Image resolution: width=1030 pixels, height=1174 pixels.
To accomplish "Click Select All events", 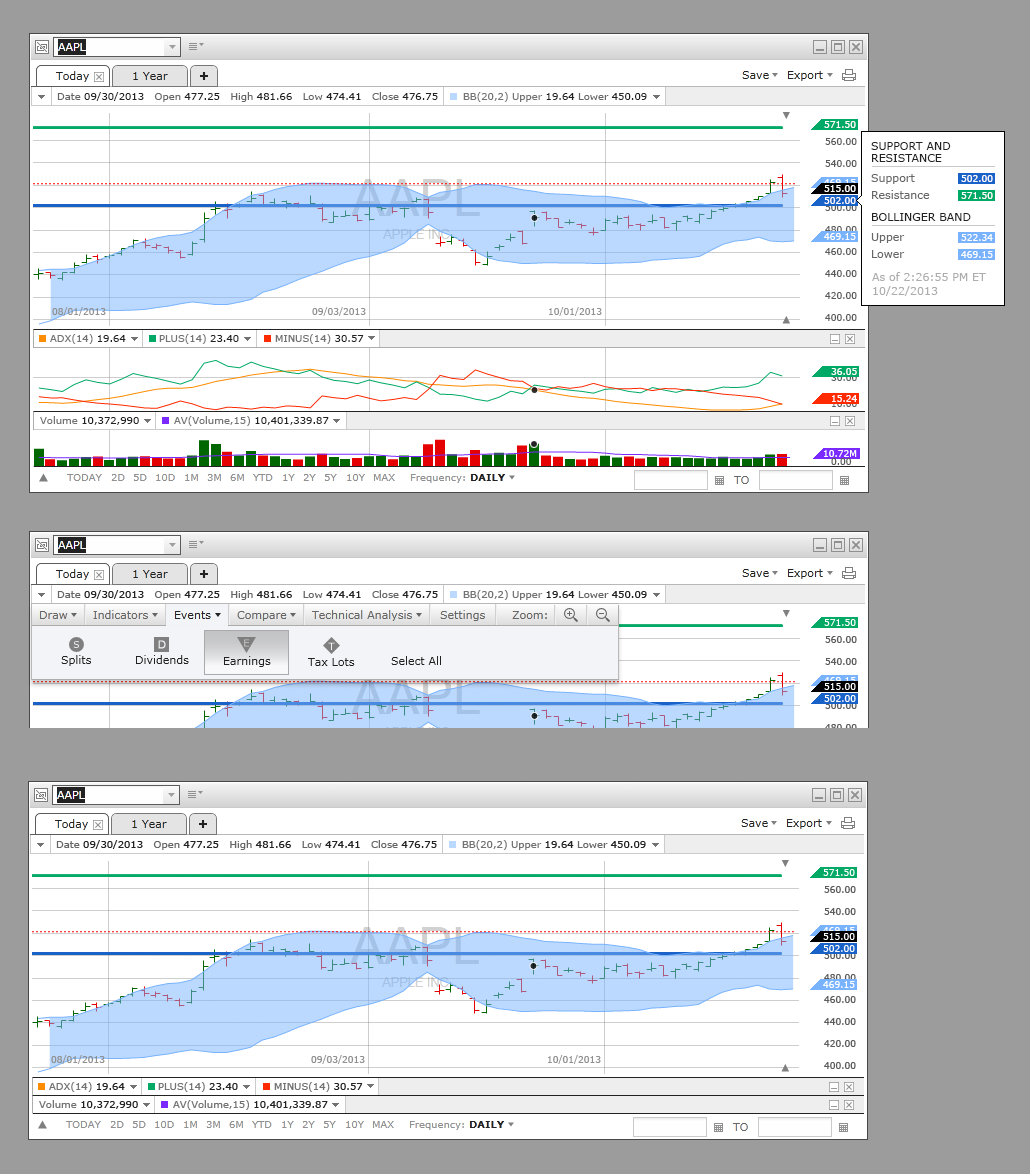I will pos(416,661).
